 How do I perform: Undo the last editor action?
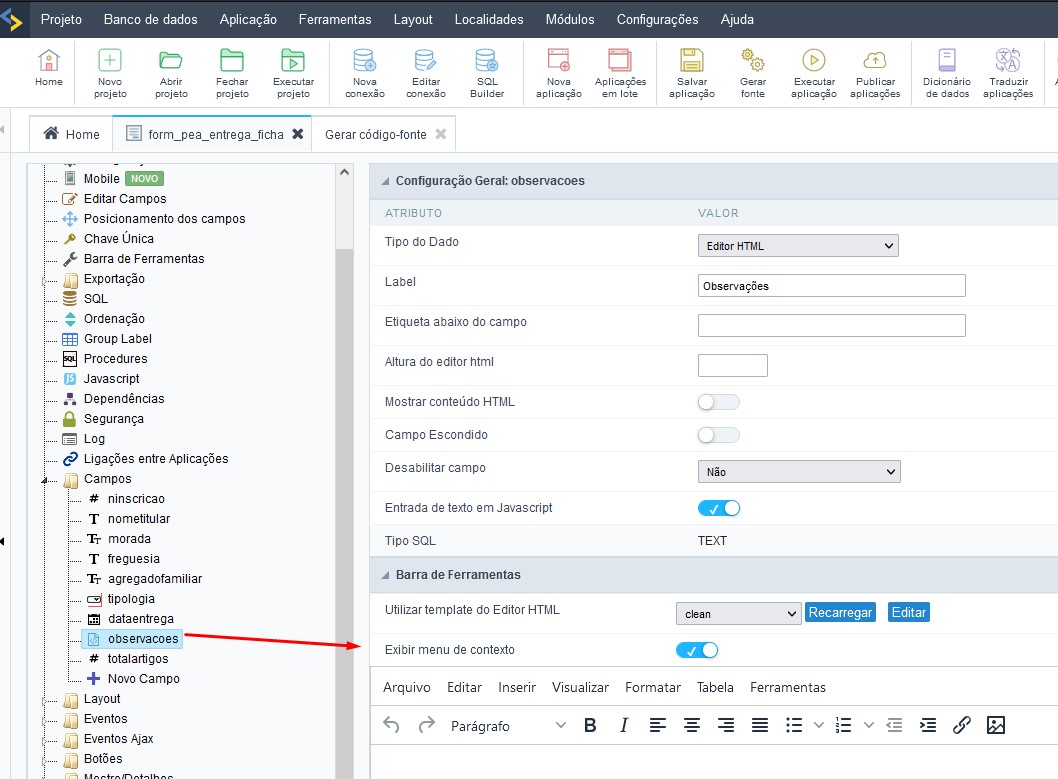(x=391, y=725)
